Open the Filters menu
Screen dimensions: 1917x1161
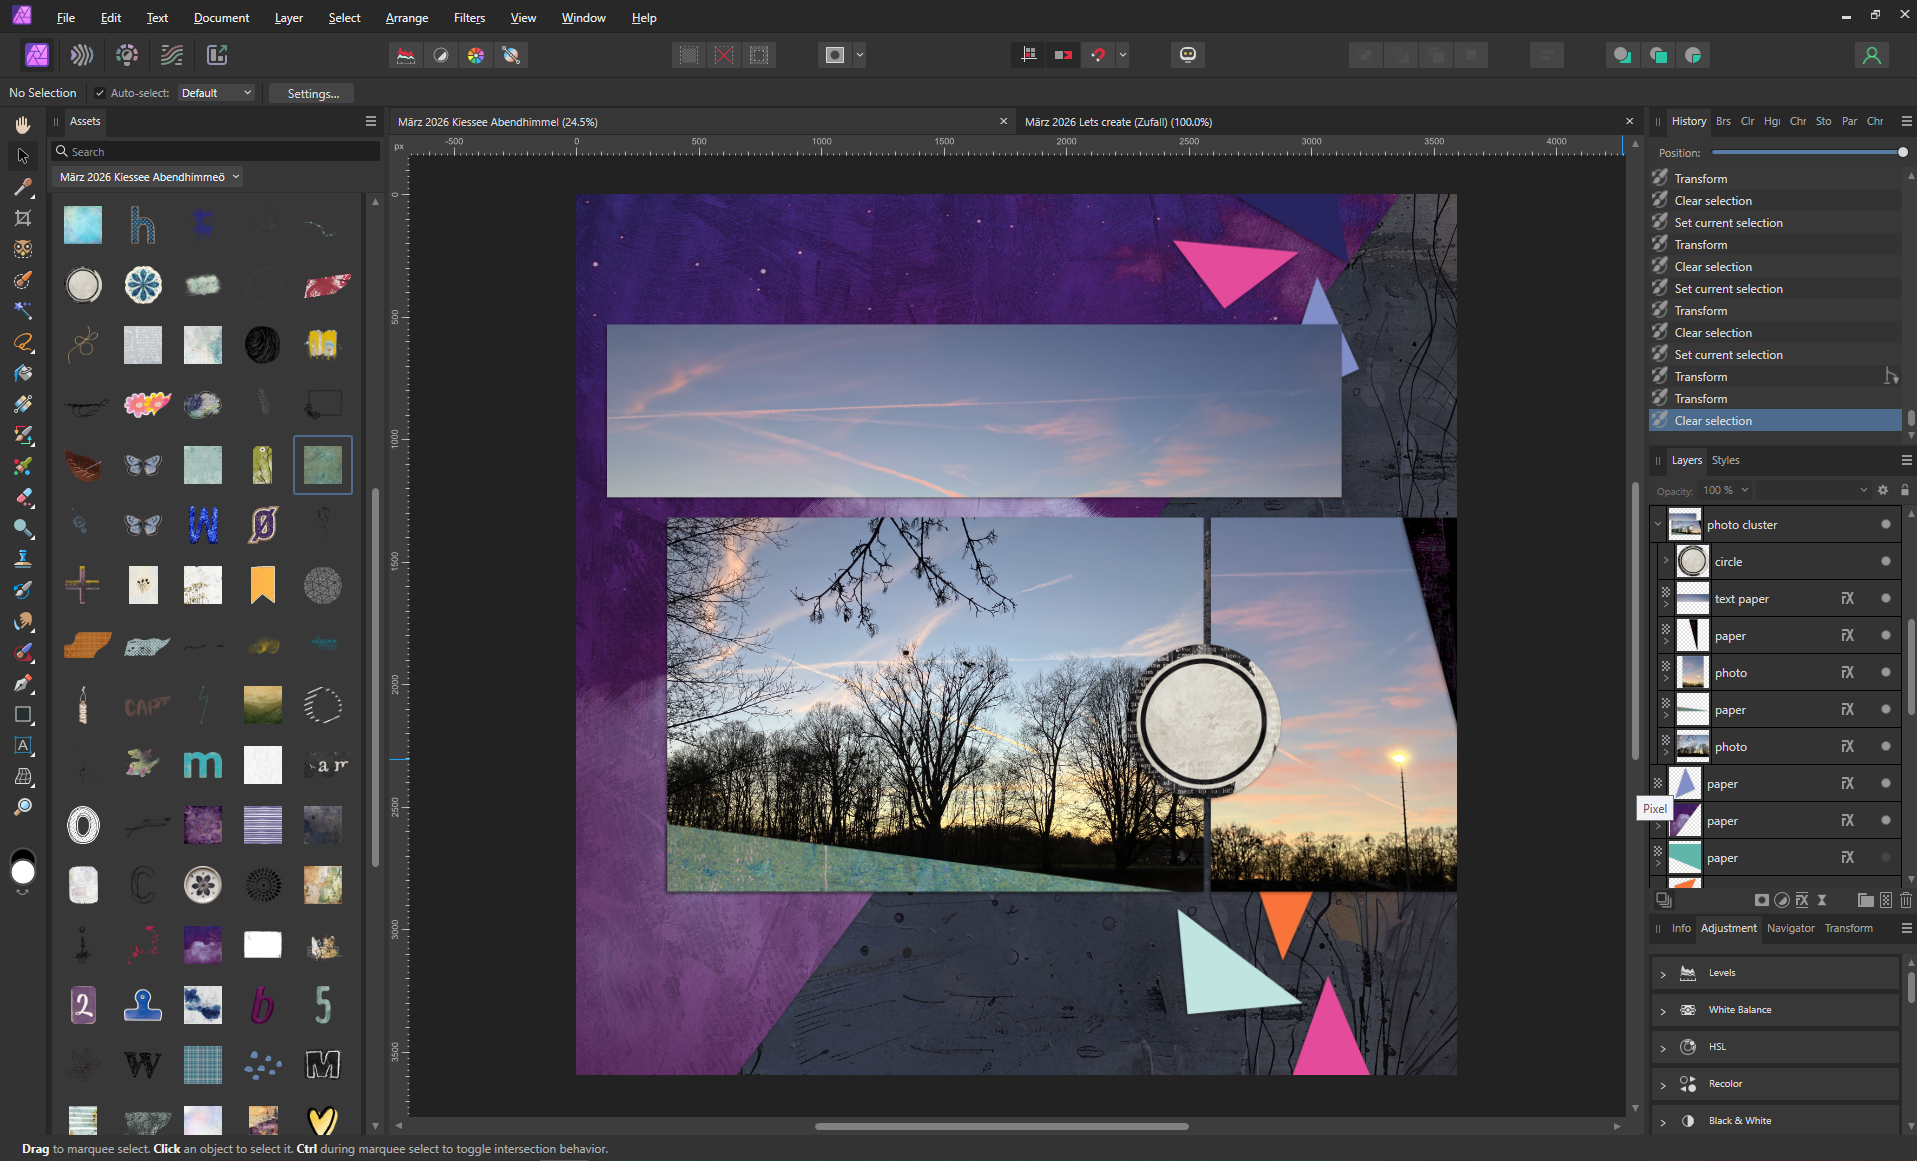tap(469, 18)
